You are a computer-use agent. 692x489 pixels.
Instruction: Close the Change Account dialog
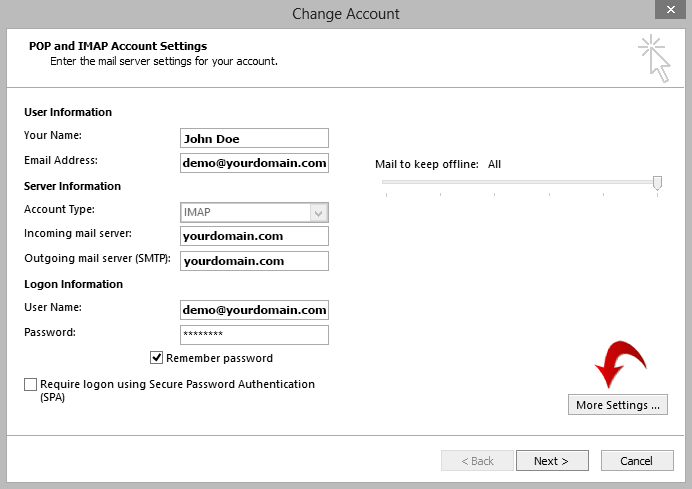coord(670,9)
